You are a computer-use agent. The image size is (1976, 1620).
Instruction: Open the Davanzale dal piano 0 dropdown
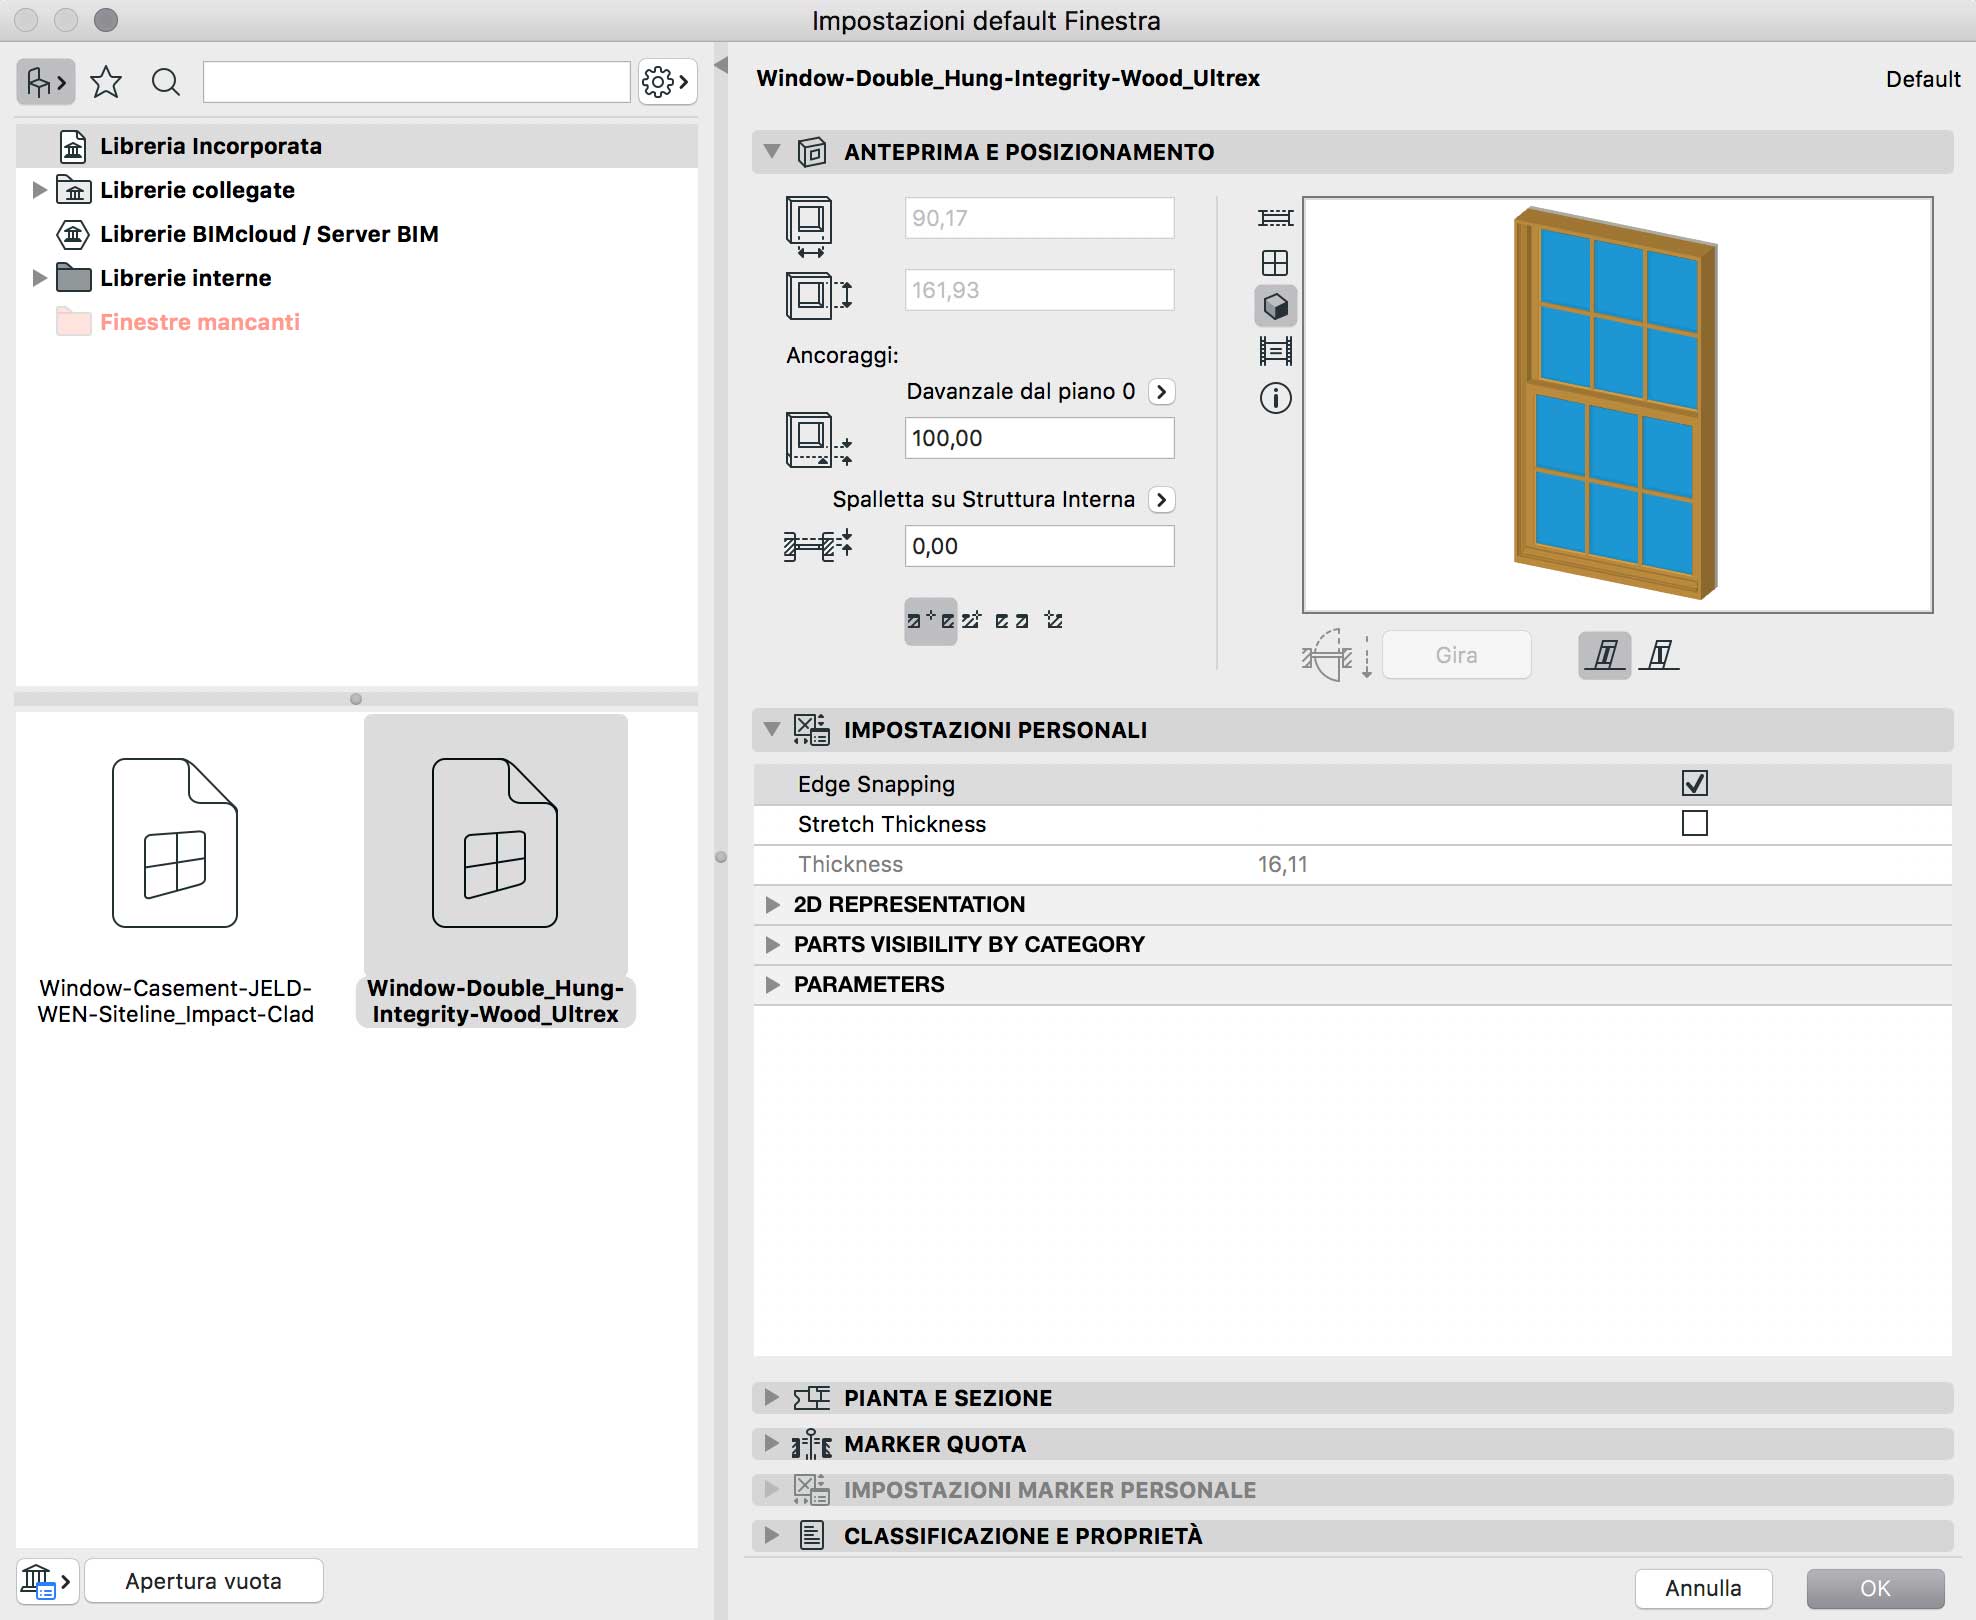[x=1161, y=391]
